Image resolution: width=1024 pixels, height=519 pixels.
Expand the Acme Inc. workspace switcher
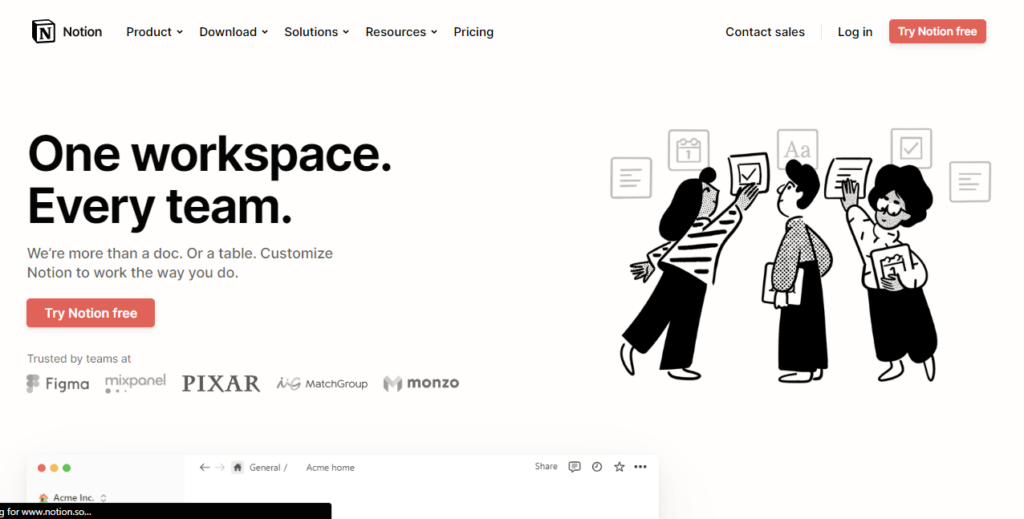(x=73, y=497)
